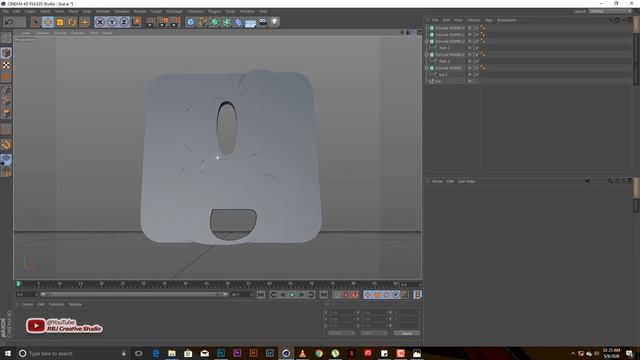Toggle Z axis lock
This screenshot has height=360, width=640.
(124, 22)
